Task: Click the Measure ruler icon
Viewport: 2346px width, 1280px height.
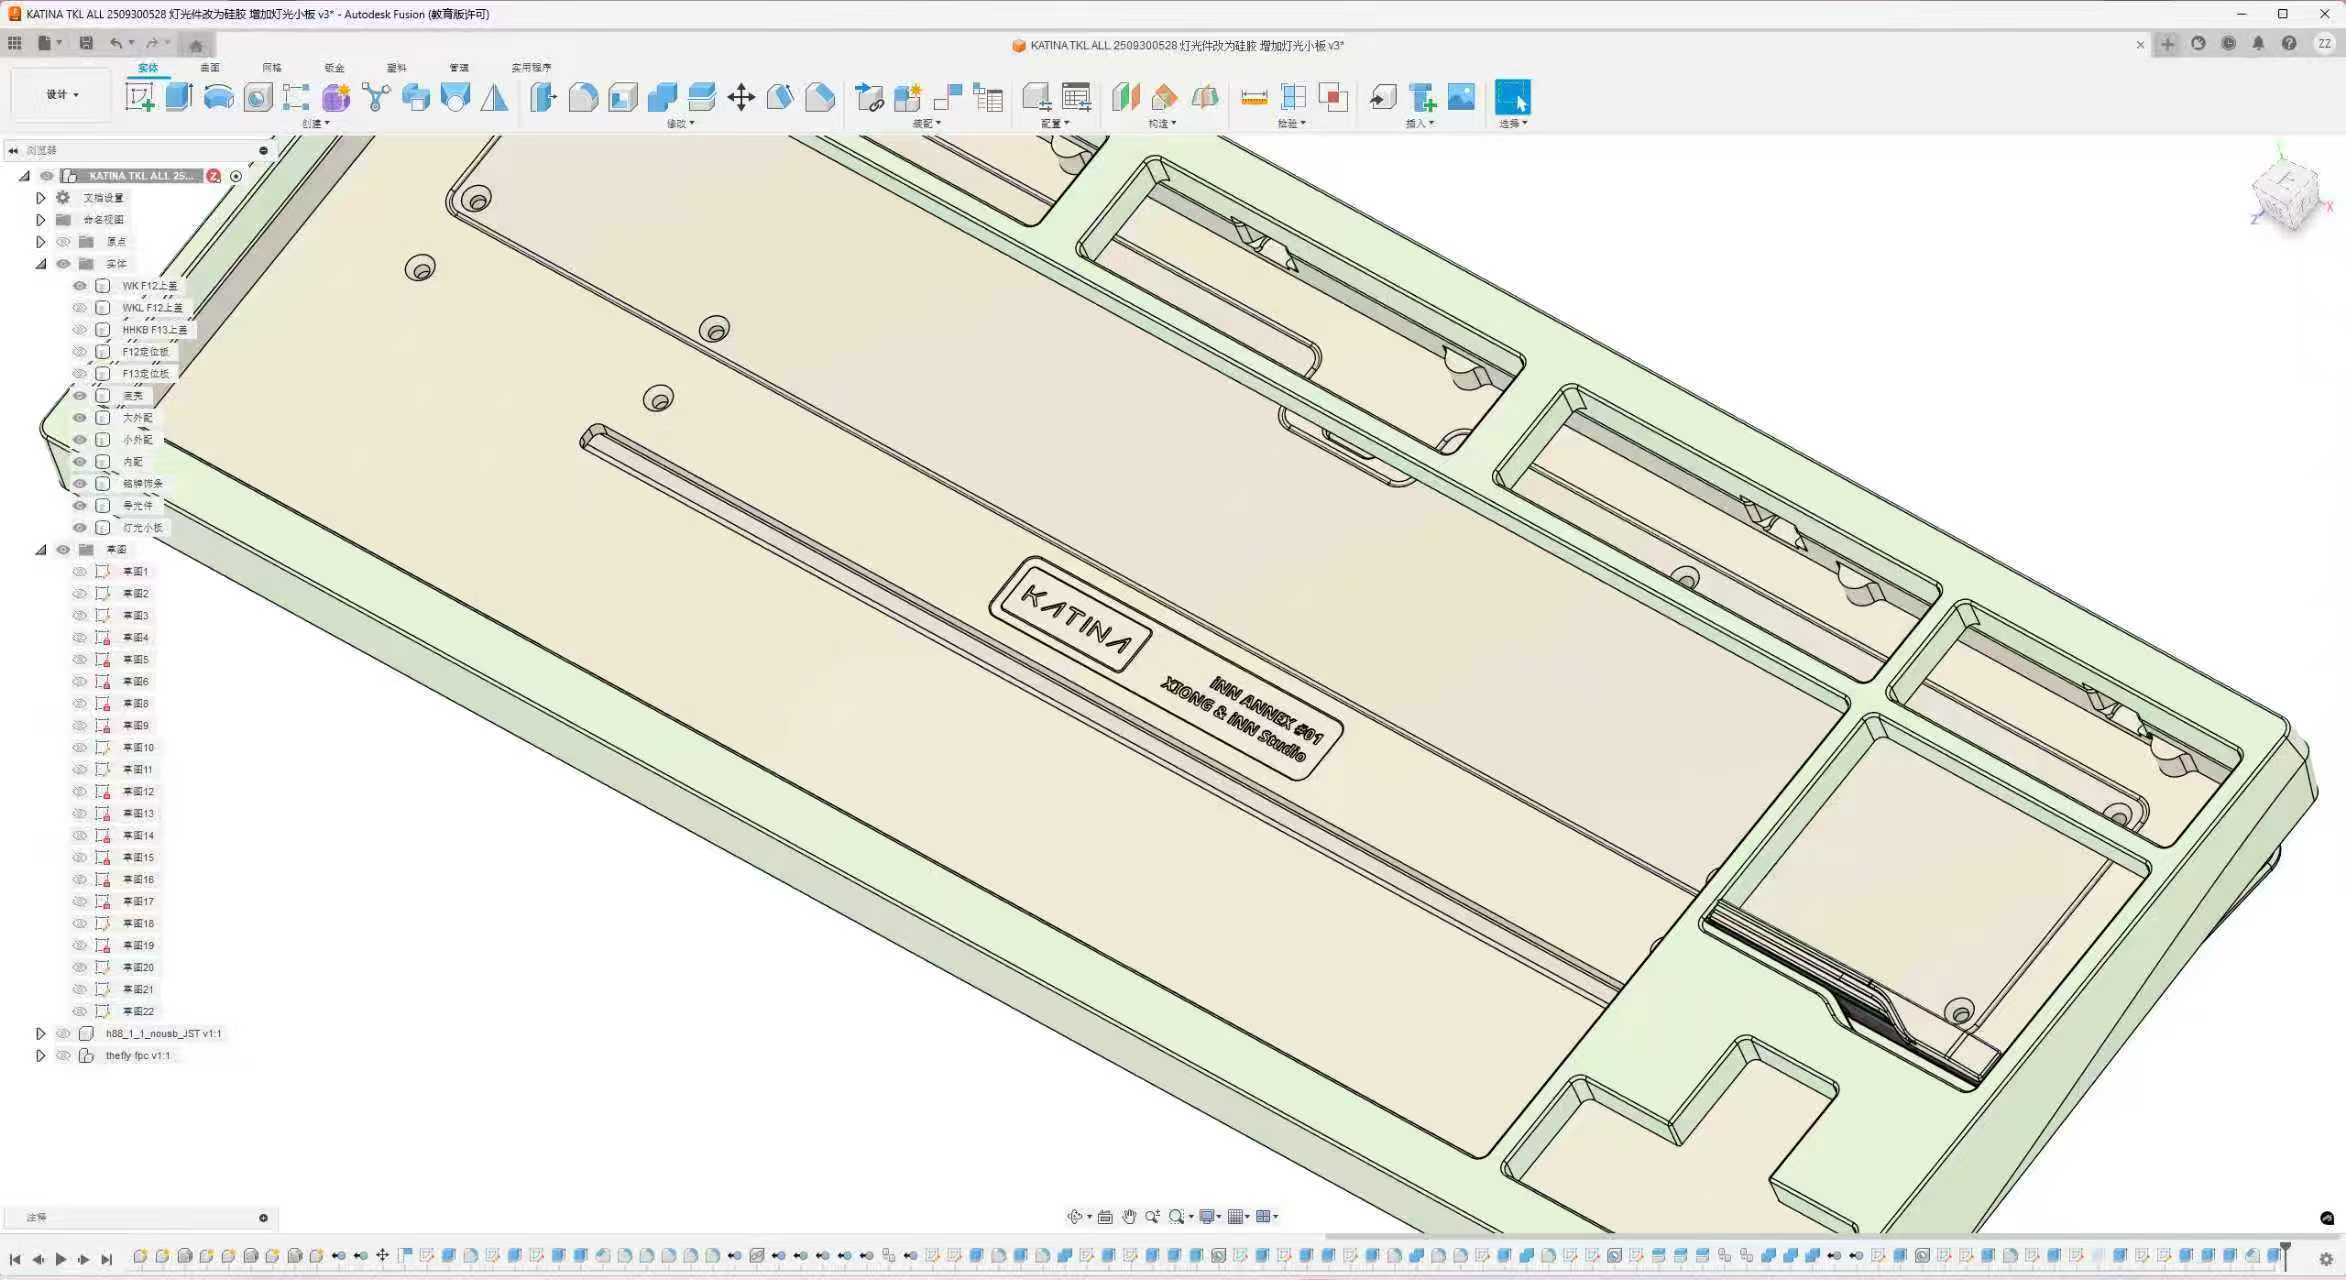Action: pos(1253,97)
